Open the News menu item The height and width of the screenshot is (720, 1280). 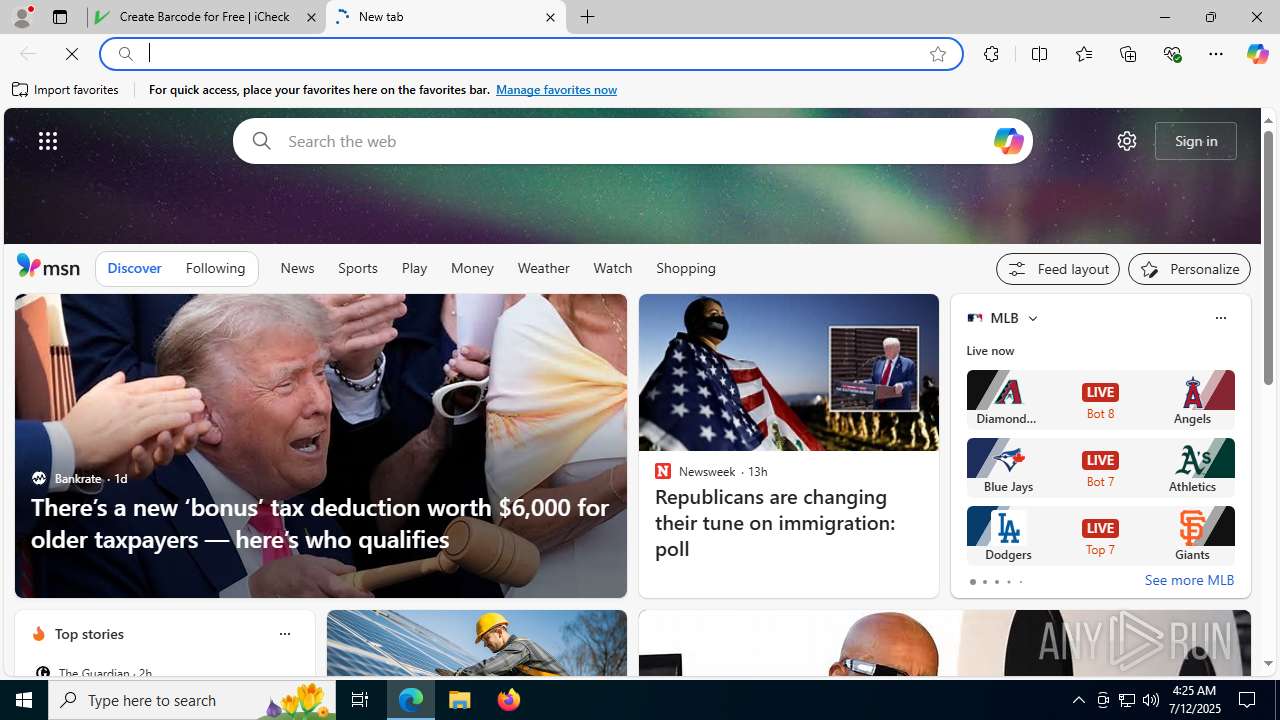(297, 268)
